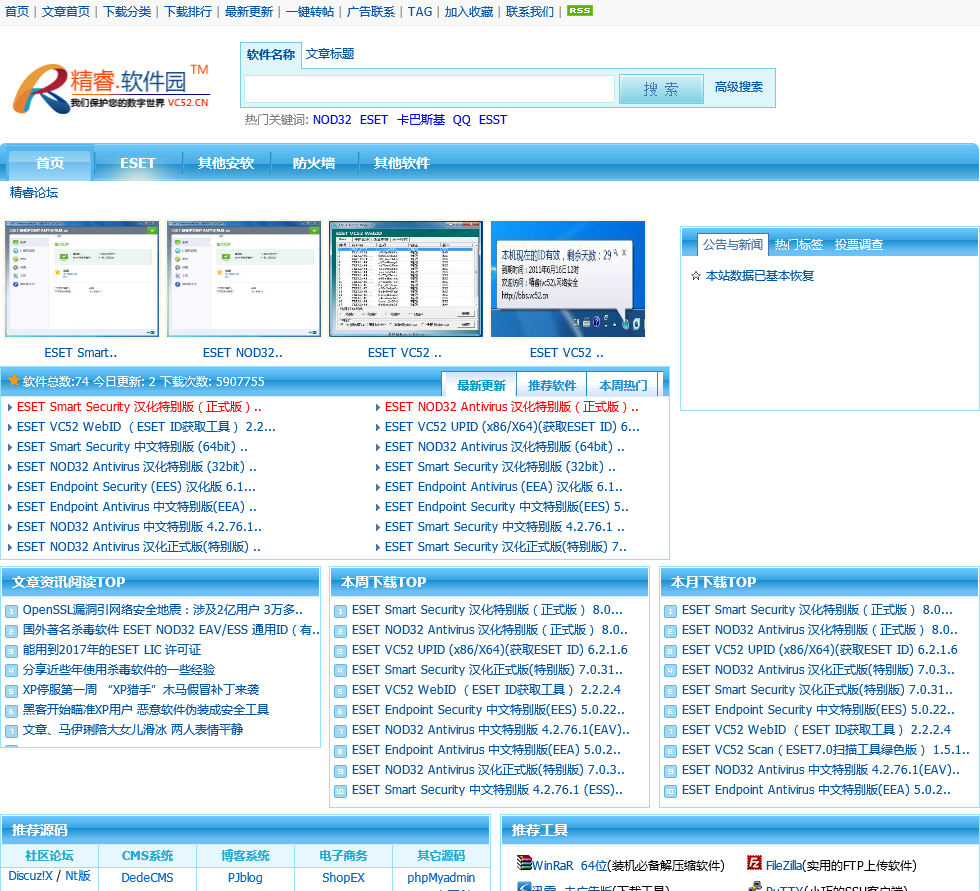Switch to the 文章标题 search tab
The width and height of the screenshot is (980, 891).
(330, 54)
